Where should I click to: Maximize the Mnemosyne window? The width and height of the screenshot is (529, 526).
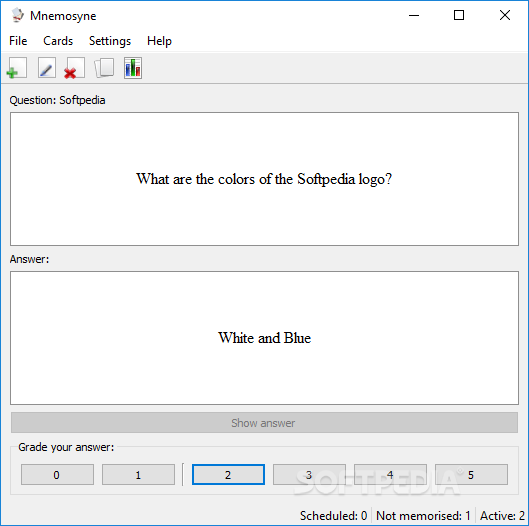pyautogui.click(x=459, y=15)
